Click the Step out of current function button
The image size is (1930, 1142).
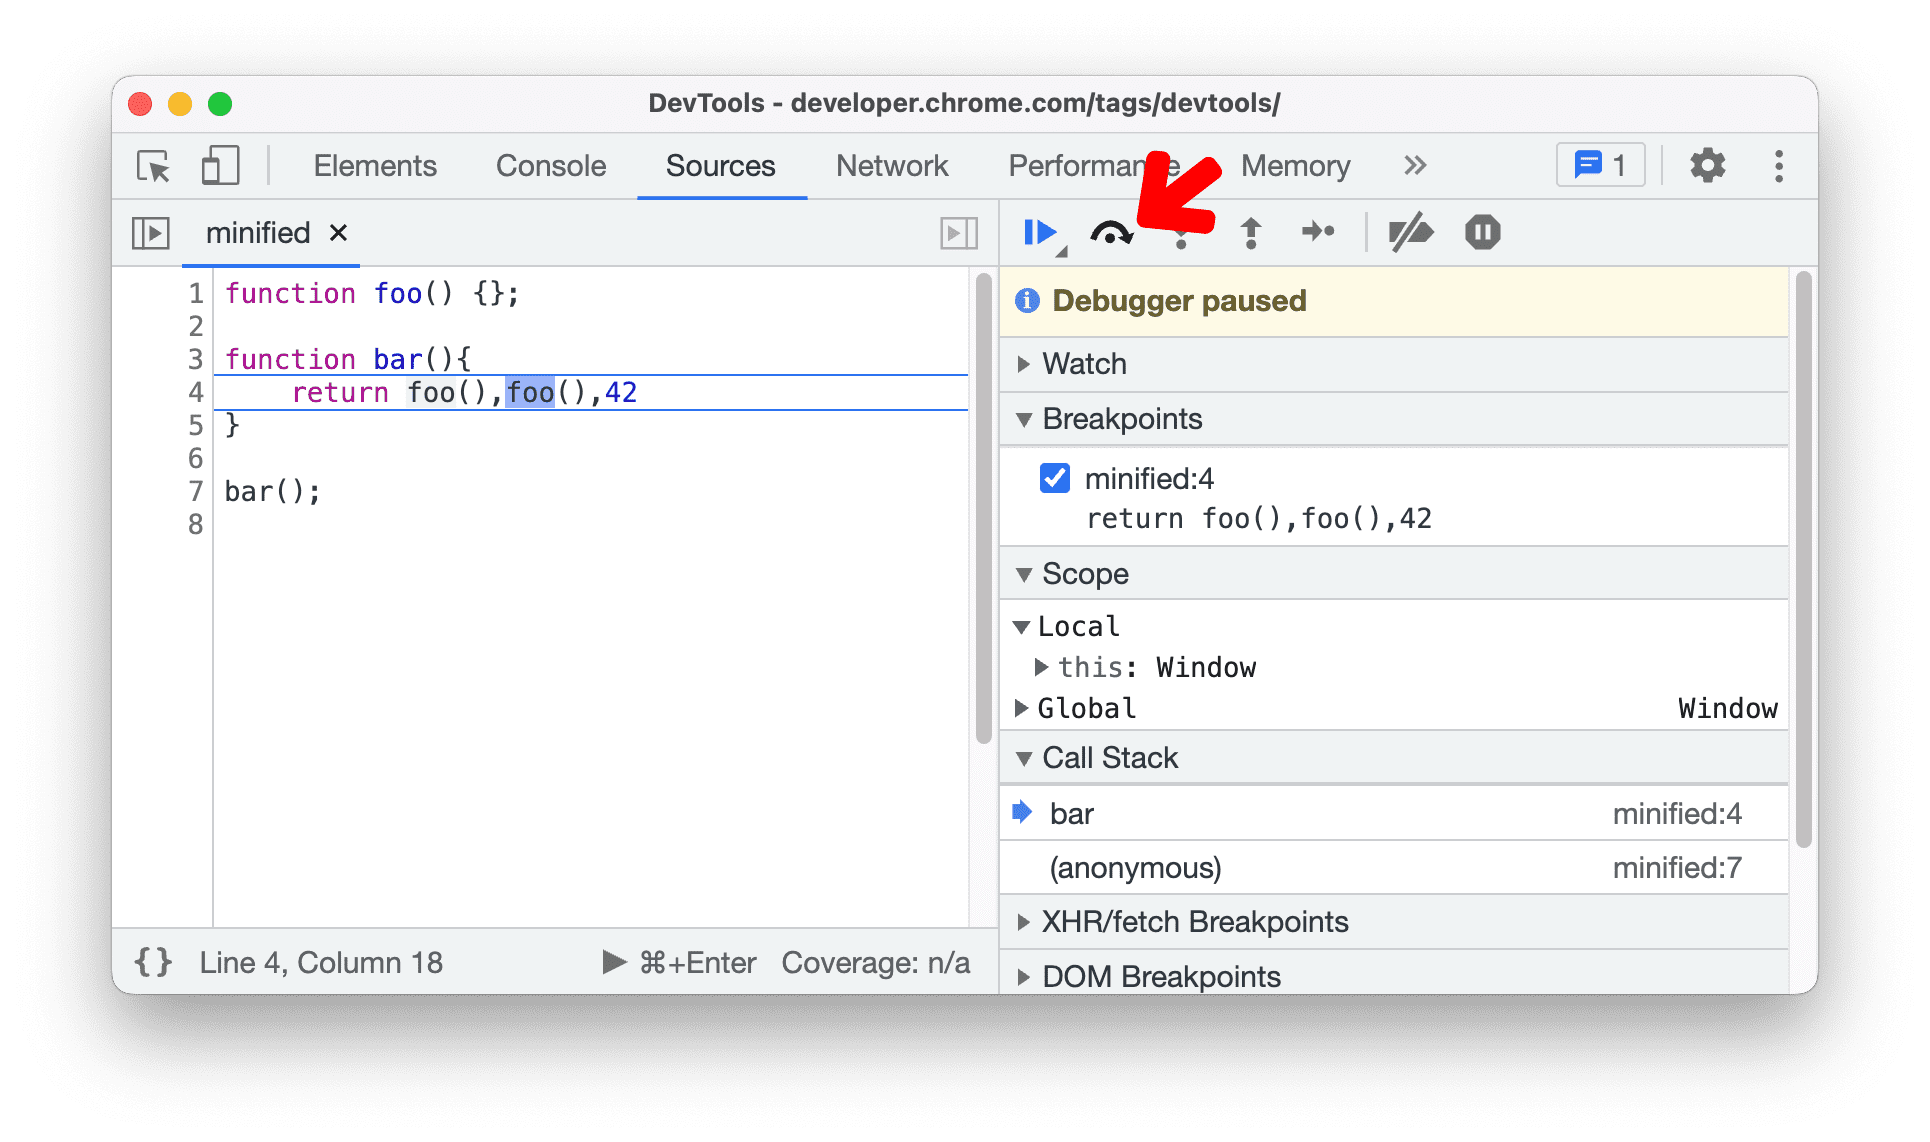click(1250, 231)
